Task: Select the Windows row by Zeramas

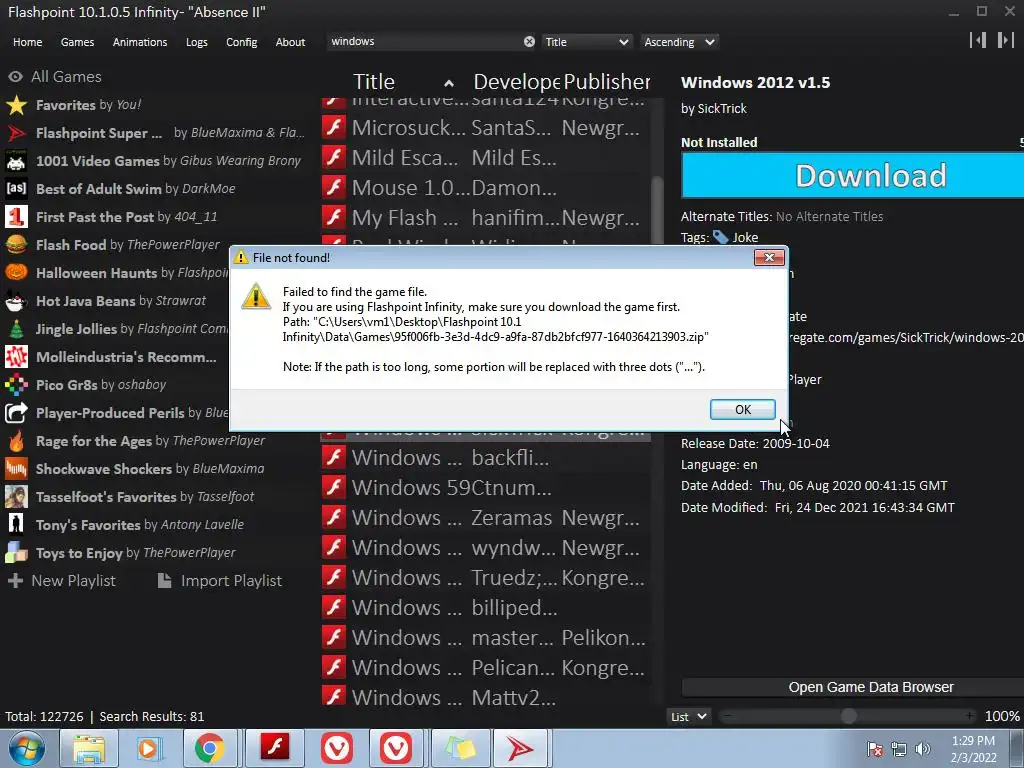Action: point(485,518)
